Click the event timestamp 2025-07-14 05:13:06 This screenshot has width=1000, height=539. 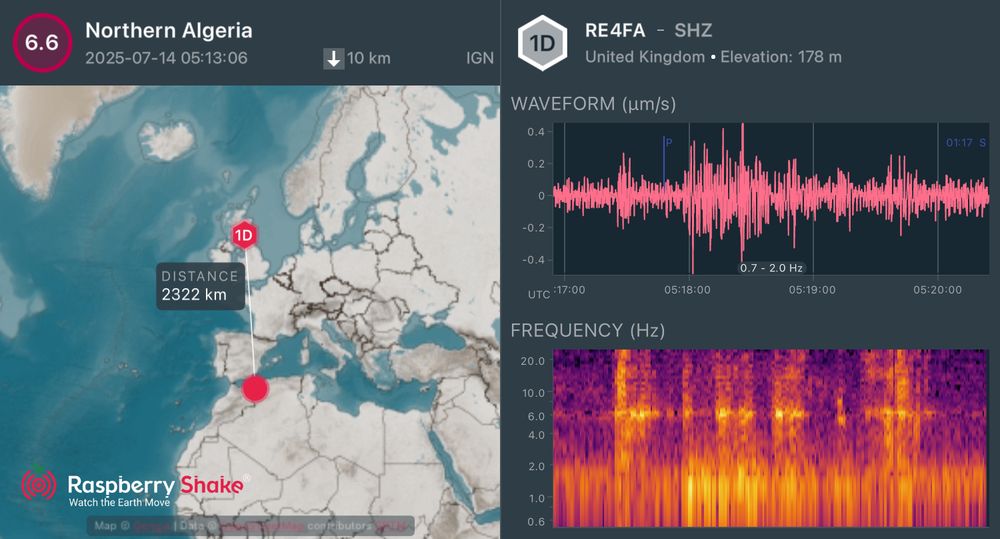pos(166,58)
